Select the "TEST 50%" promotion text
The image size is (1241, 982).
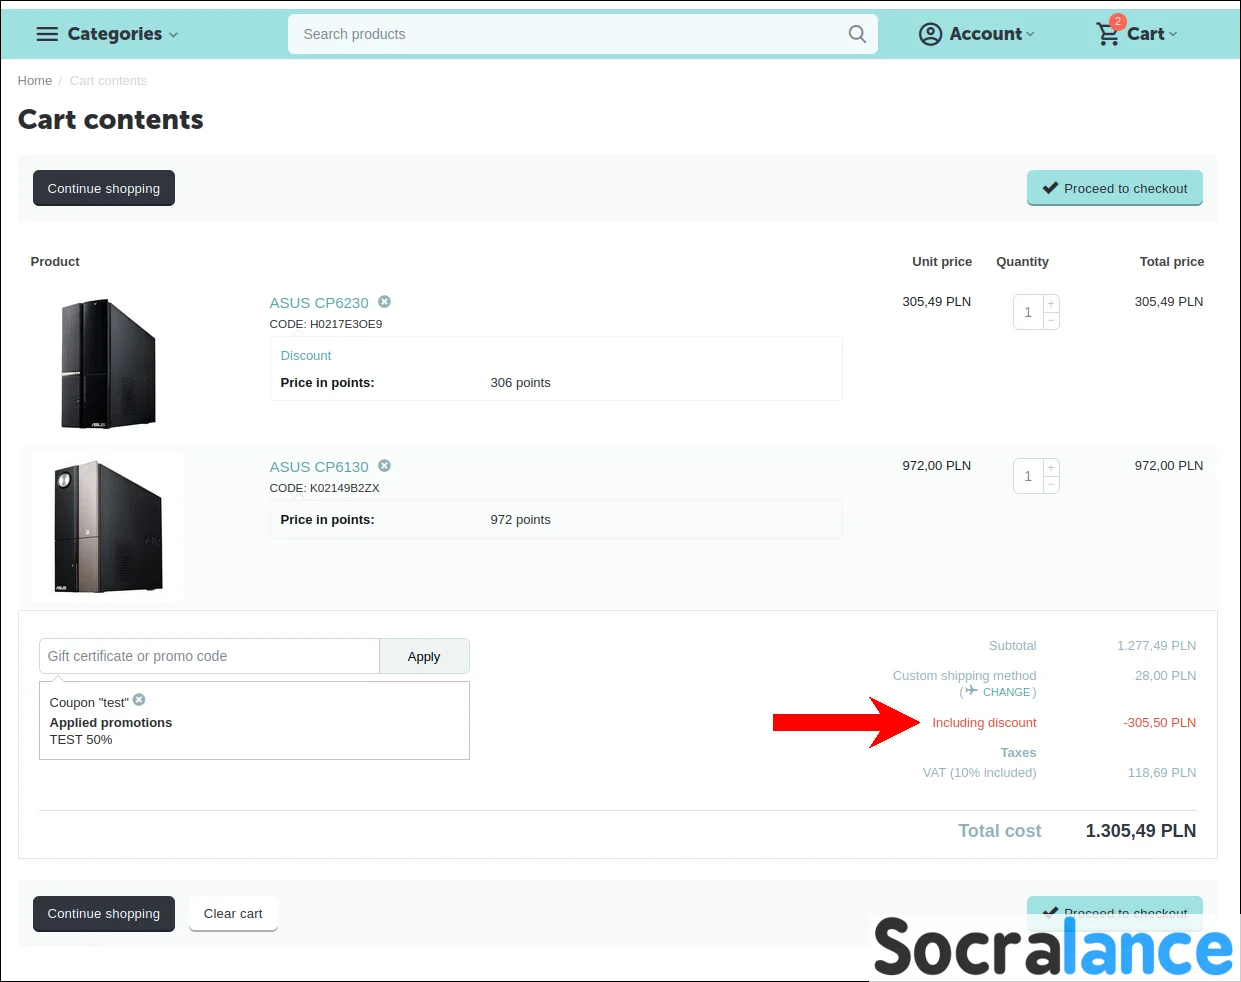click(x=81, y=740)
